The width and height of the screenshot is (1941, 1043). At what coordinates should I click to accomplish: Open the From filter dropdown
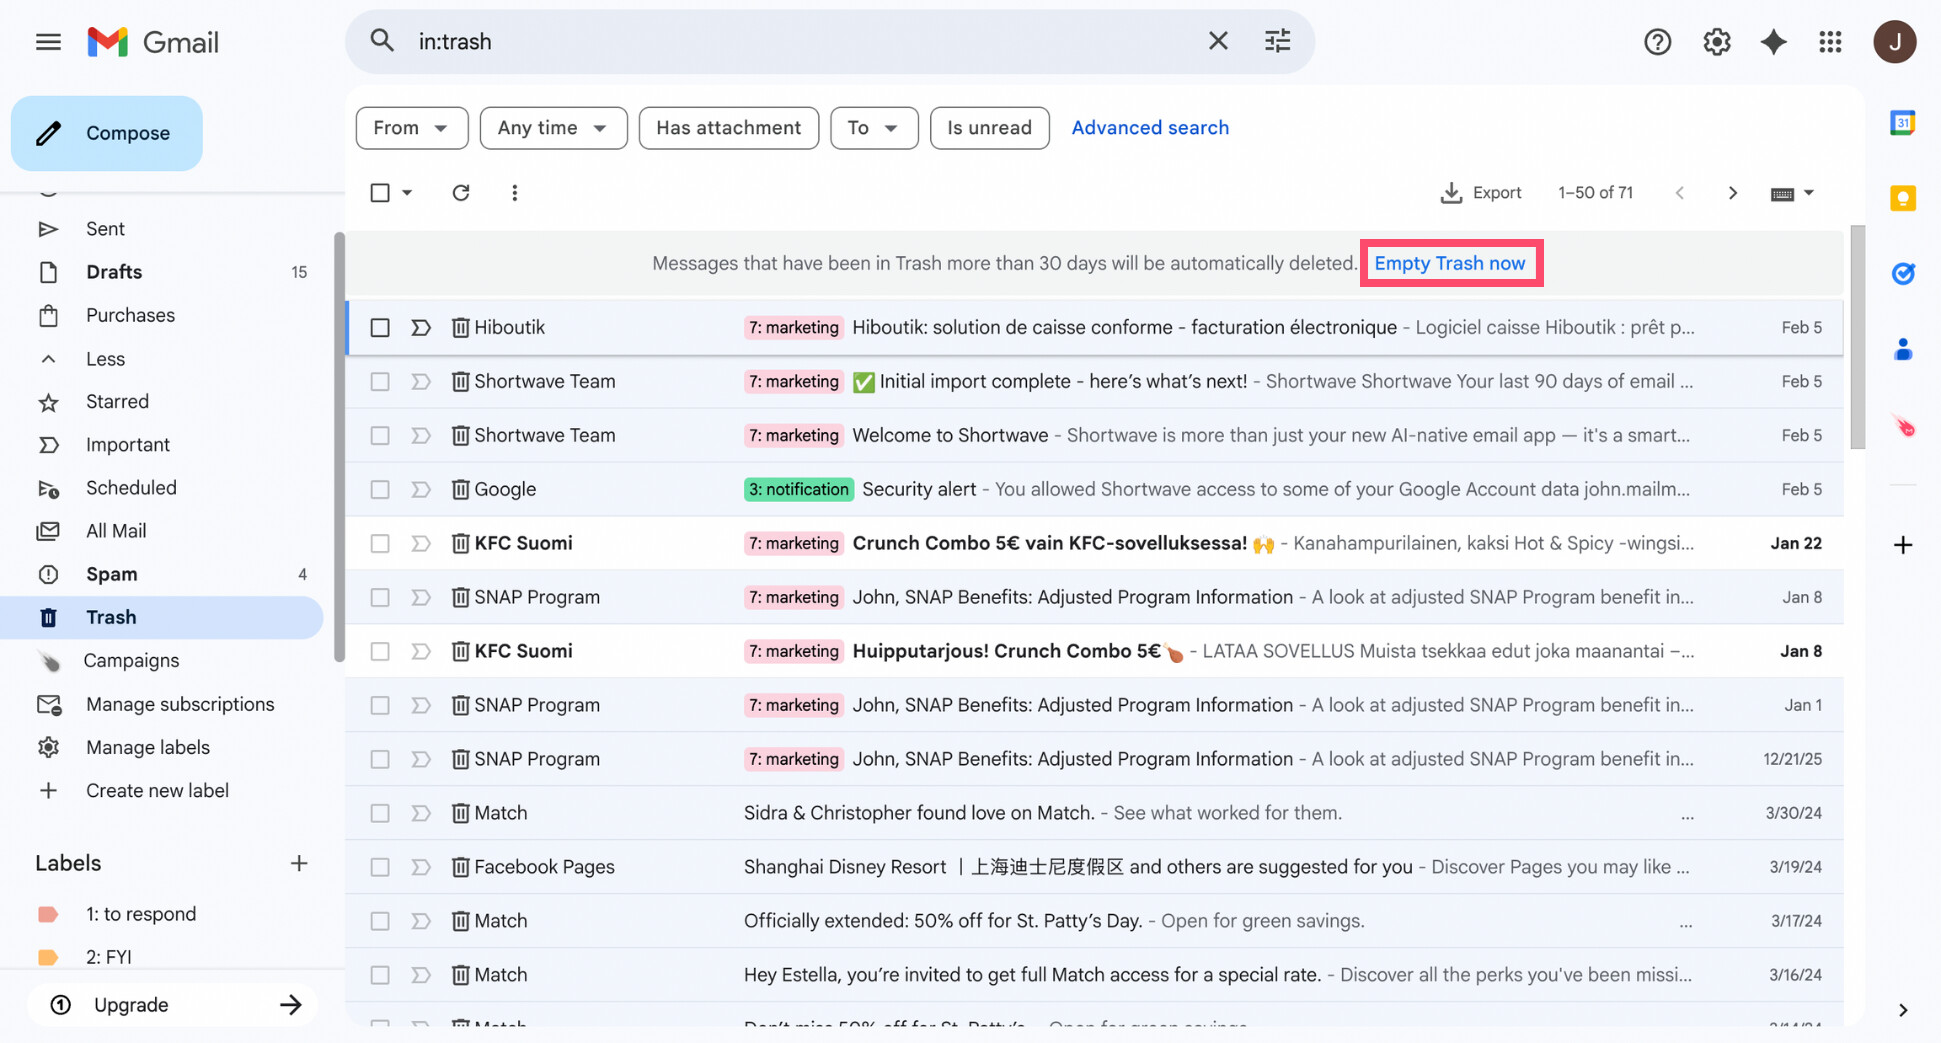[x=411, y=127]
